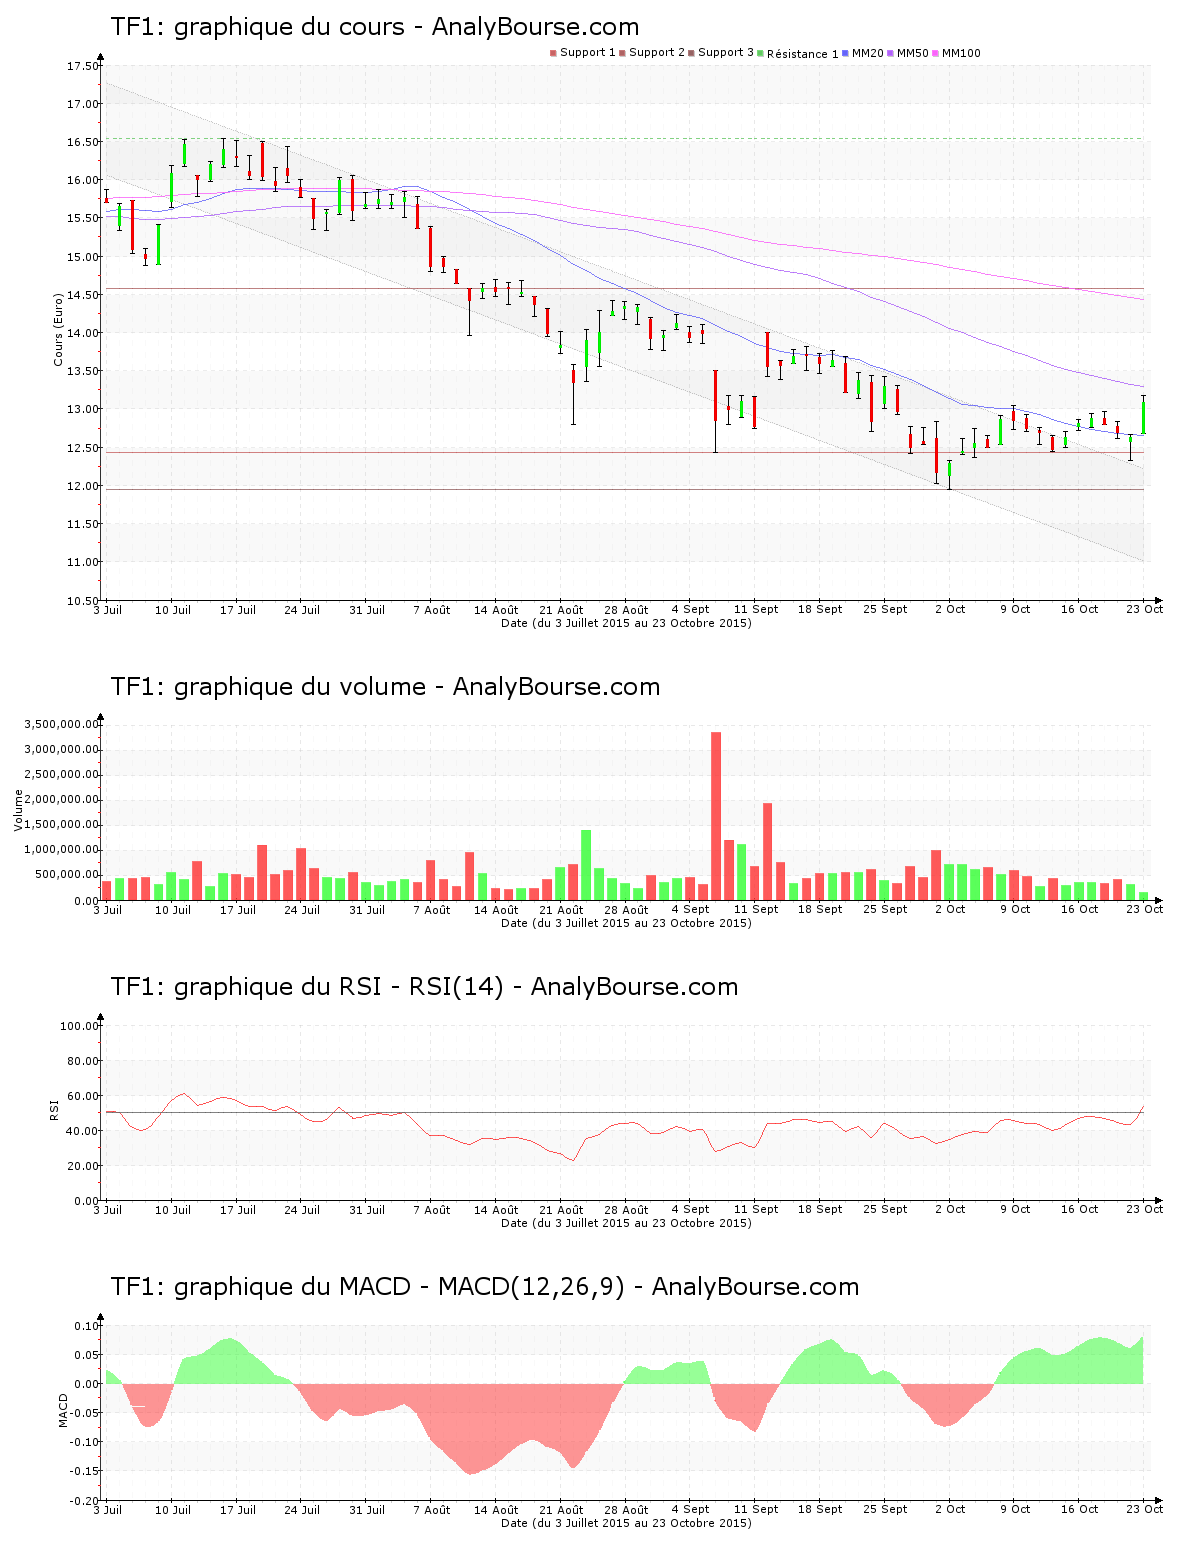Viewport: 1200px width, 1550px height.
Task: Click the Résistance 1 green legend square
Action: coord(761,53)
